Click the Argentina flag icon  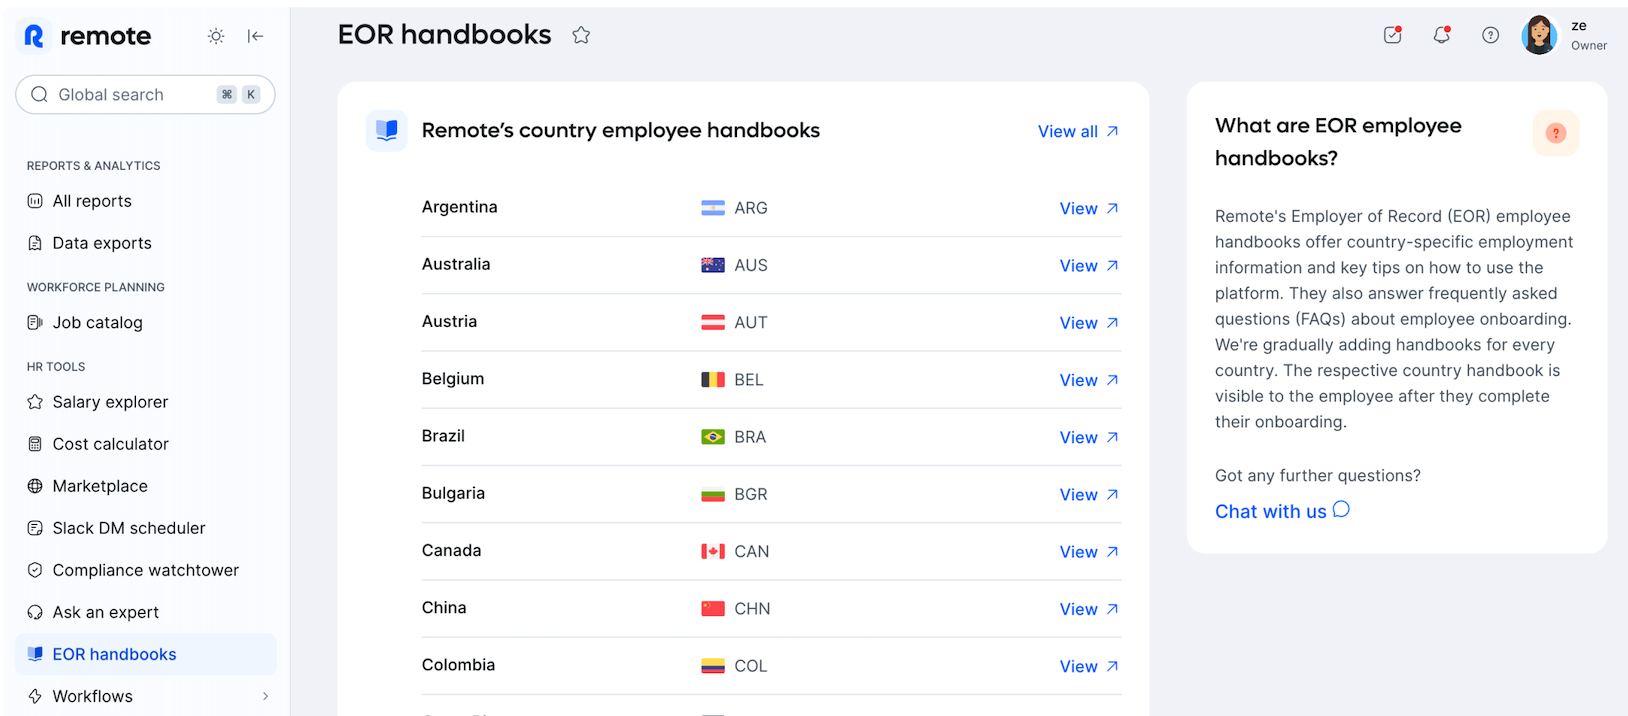[x=713, y=208]
